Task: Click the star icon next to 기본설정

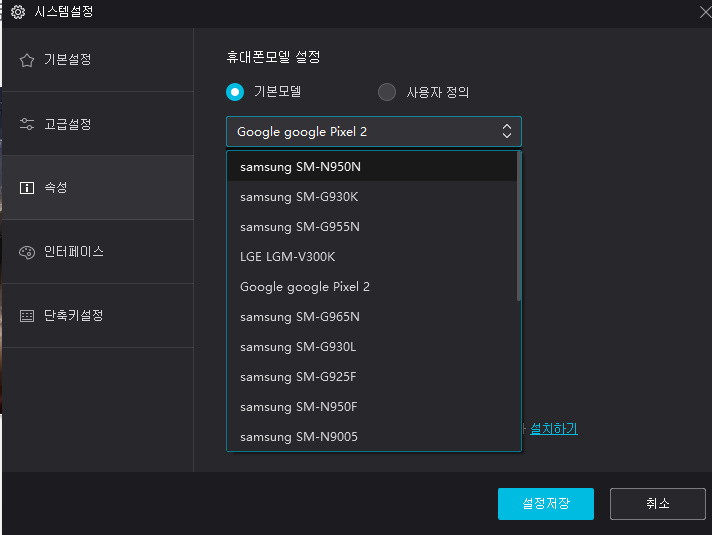Action: click(x=27, y=60)
